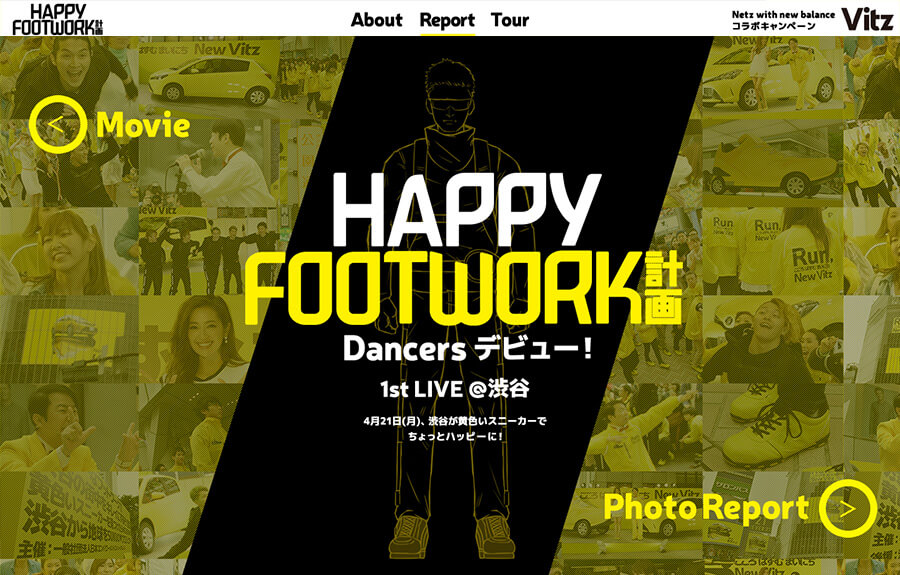Open Netz with new balance campaign text
The height and width of the screenshot is (575, 900).
pos(783,20)
